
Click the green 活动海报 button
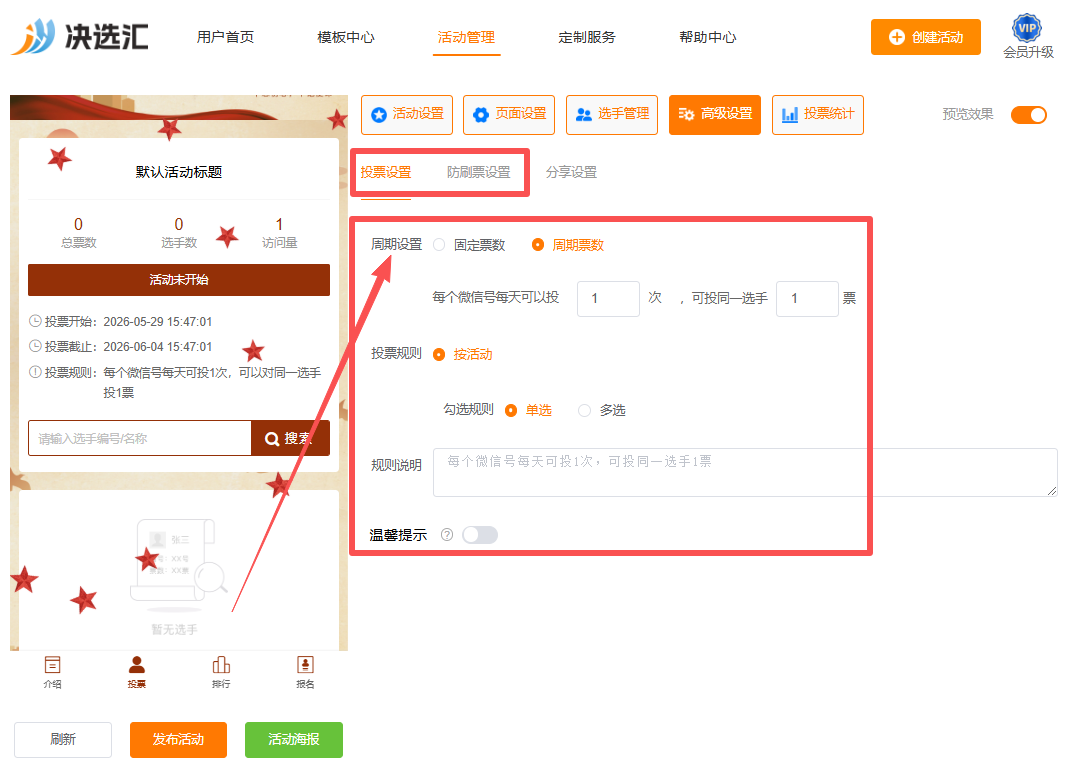pyautogui.click(x=294, y=740)
